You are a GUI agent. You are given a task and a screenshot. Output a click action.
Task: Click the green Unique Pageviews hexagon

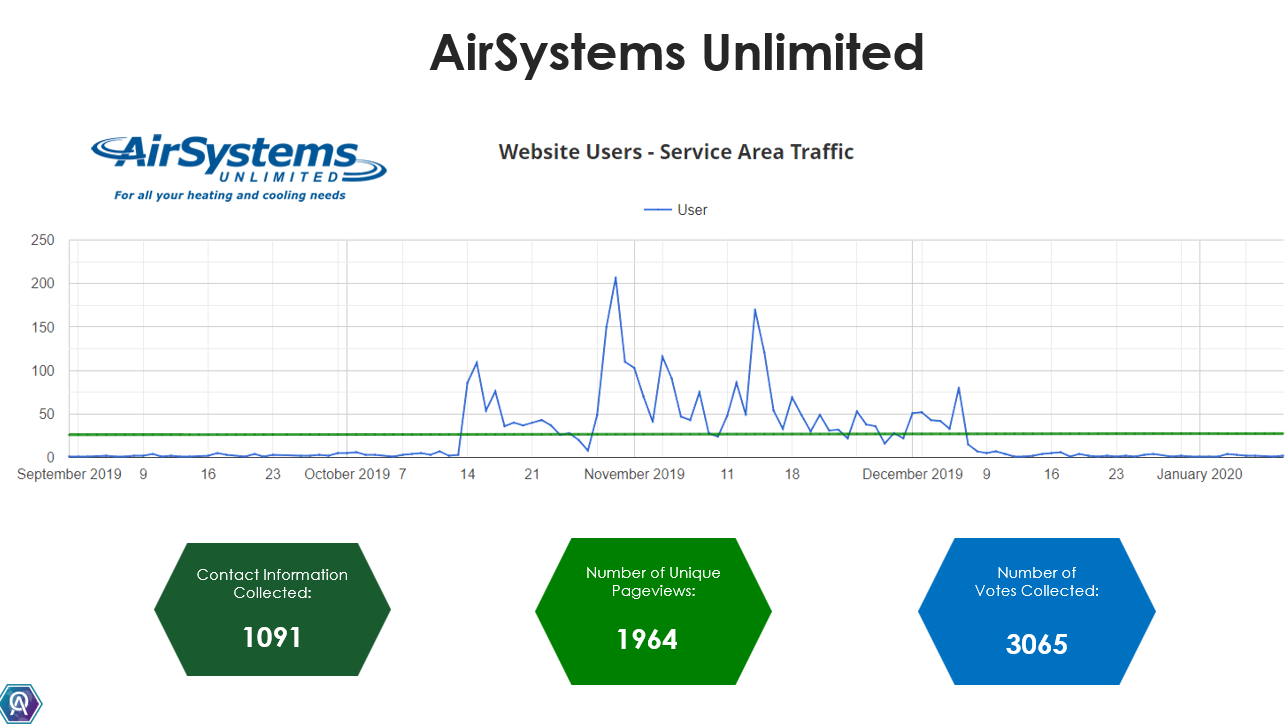(x=653, y=610)
